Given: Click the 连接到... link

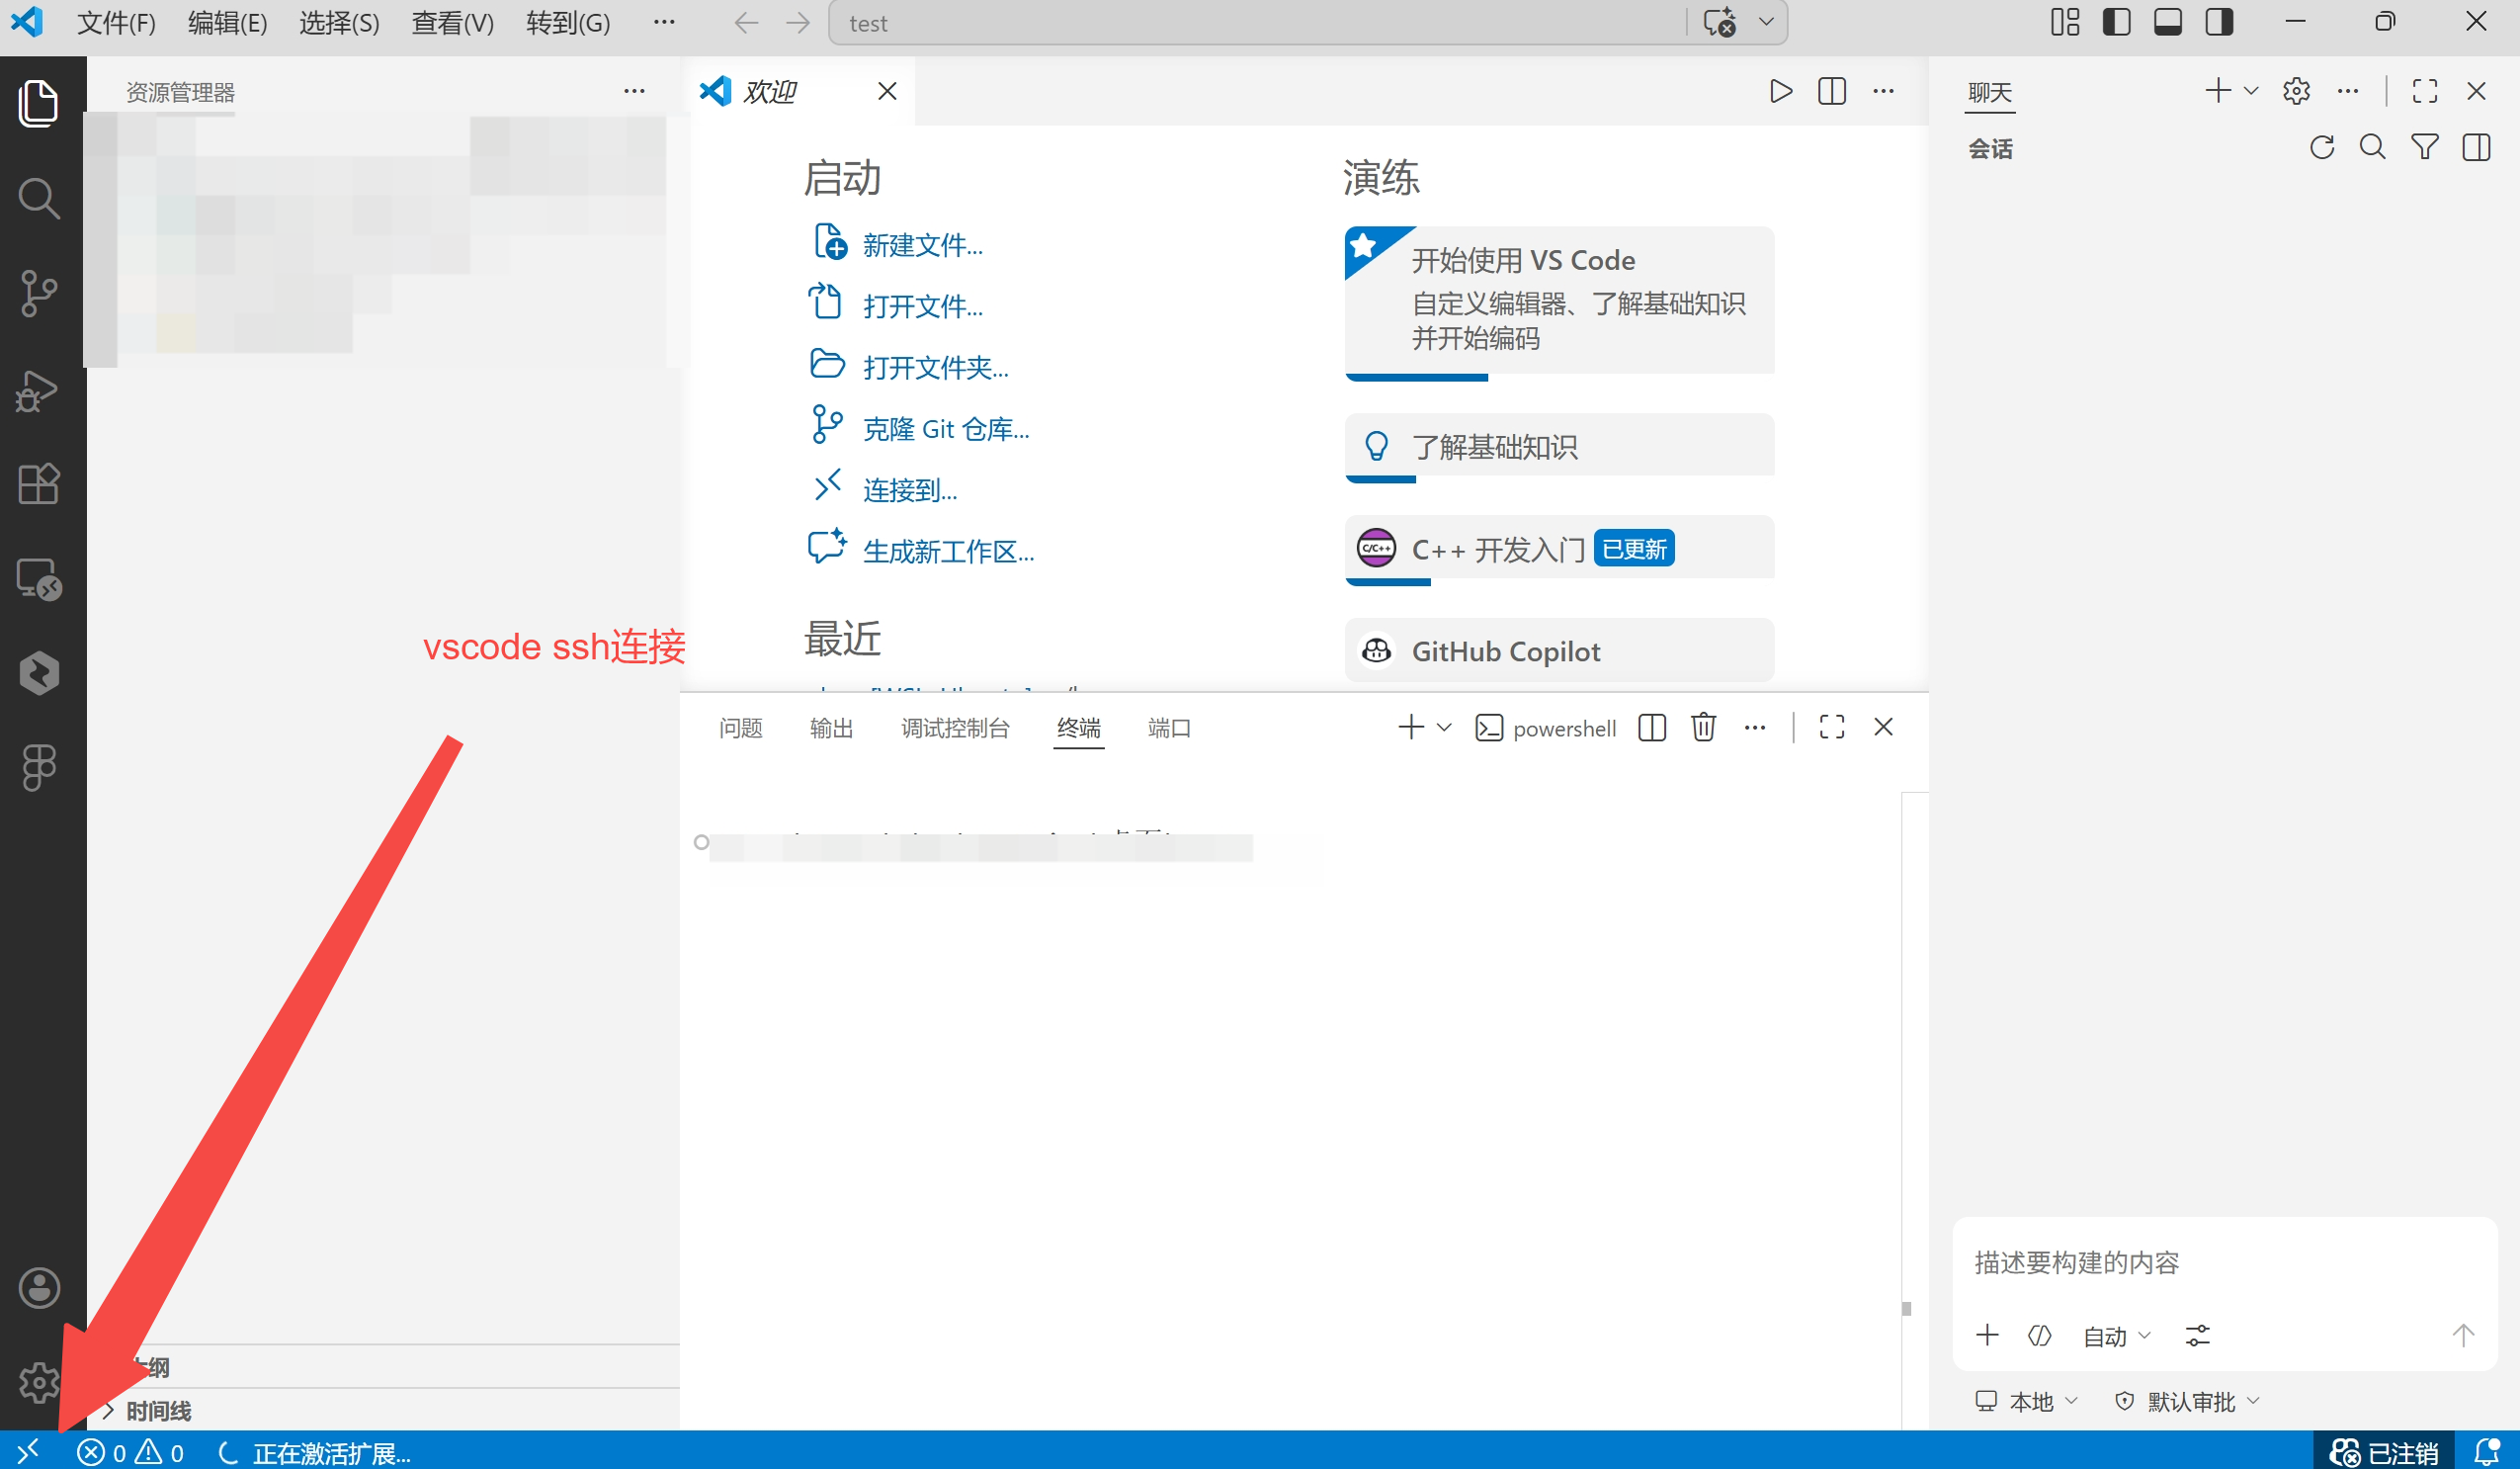Looking at the screenshot, I should [x=910, y=490].
